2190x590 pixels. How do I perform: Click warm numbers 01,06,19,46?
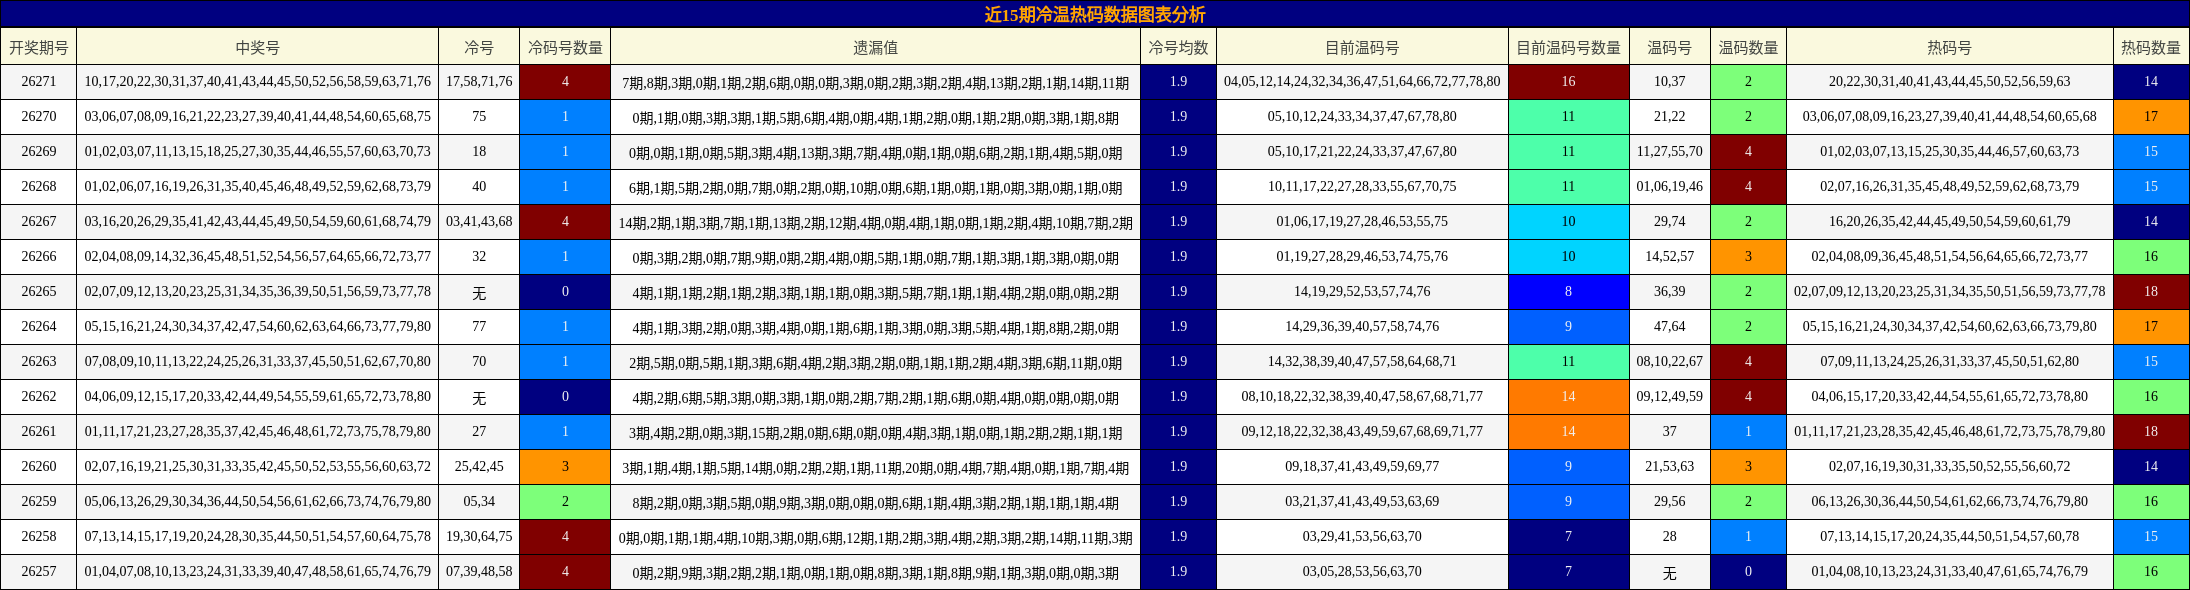(1669, 187)
